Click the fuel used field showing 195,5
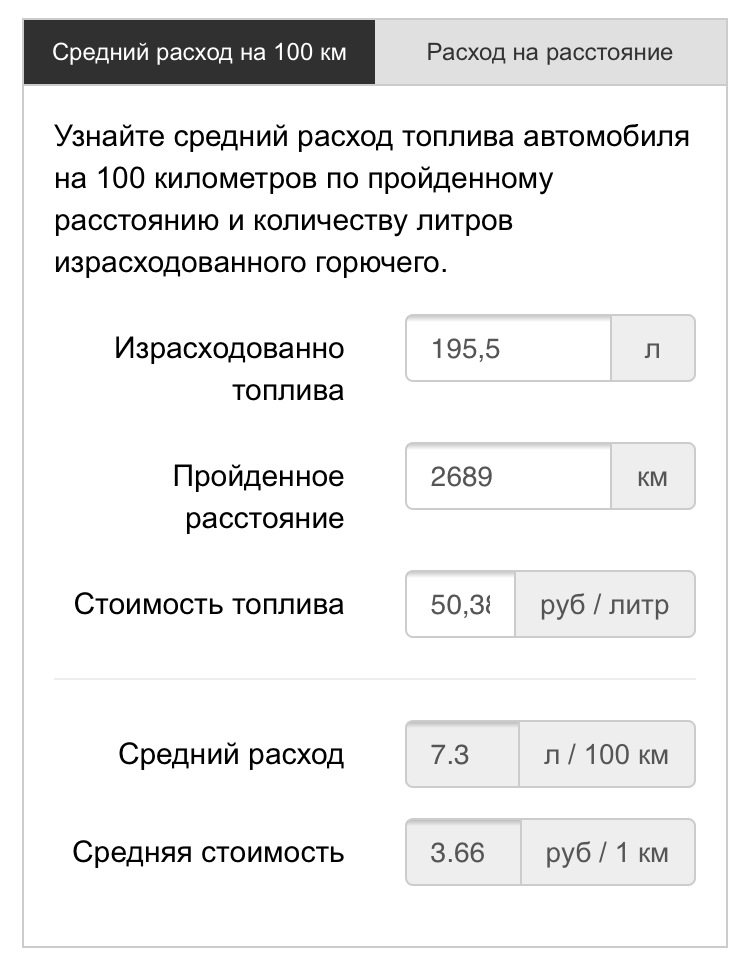Image resolution: width=750 pixels, height=972 pixels. pos(508,348)
